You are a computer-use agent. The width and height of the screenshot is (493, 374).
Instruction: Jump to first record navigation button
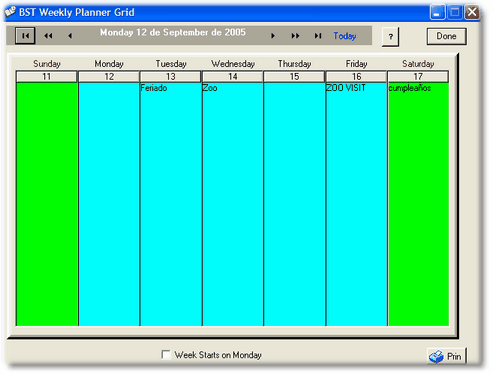click(x=25, y=36)
